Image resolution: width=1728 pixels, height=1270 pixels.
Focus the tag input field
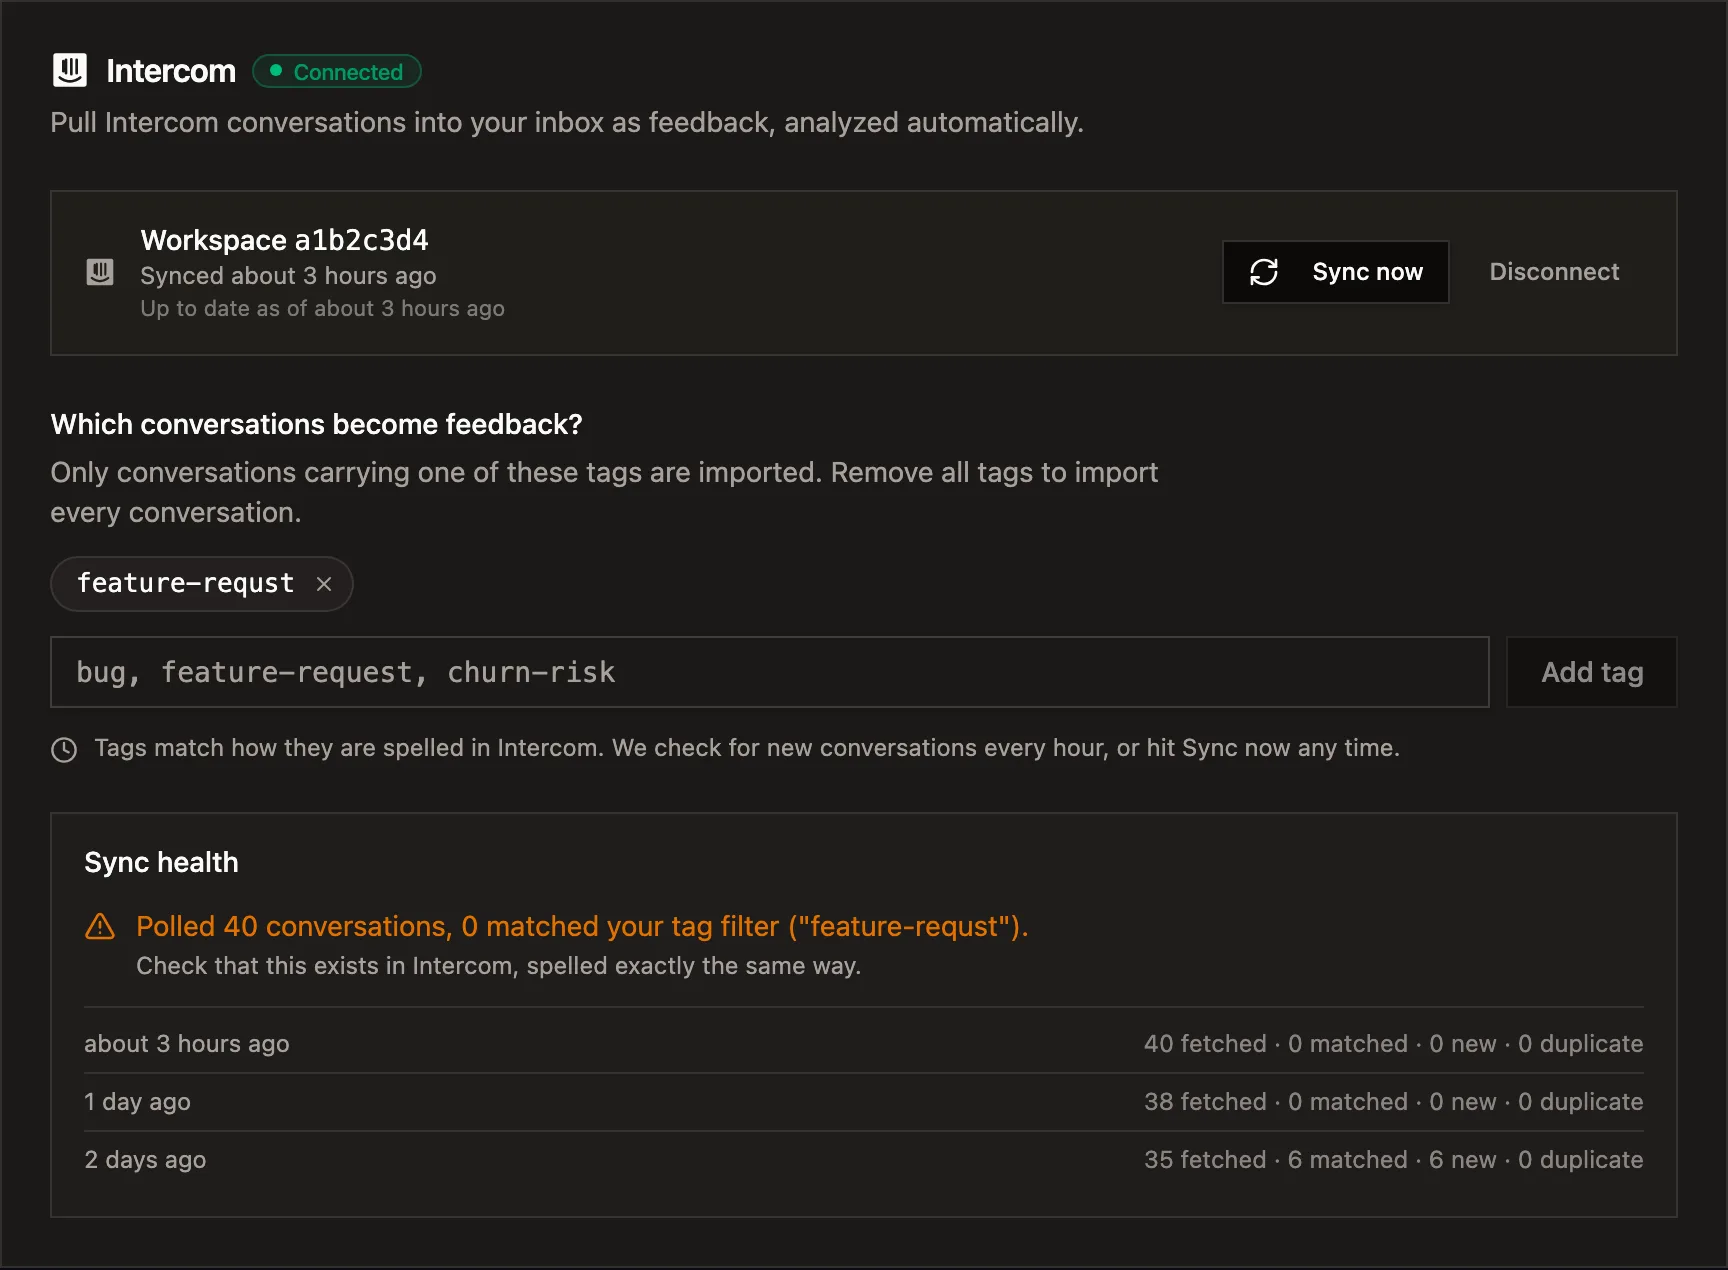(x=770, y=672)
